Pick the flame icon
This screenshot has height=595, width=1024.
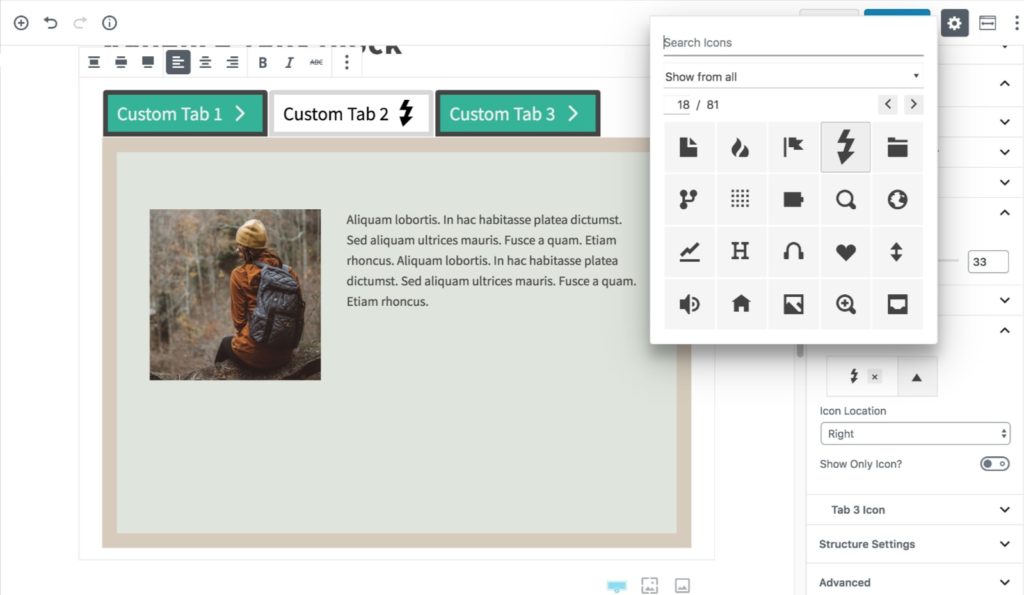741,147
